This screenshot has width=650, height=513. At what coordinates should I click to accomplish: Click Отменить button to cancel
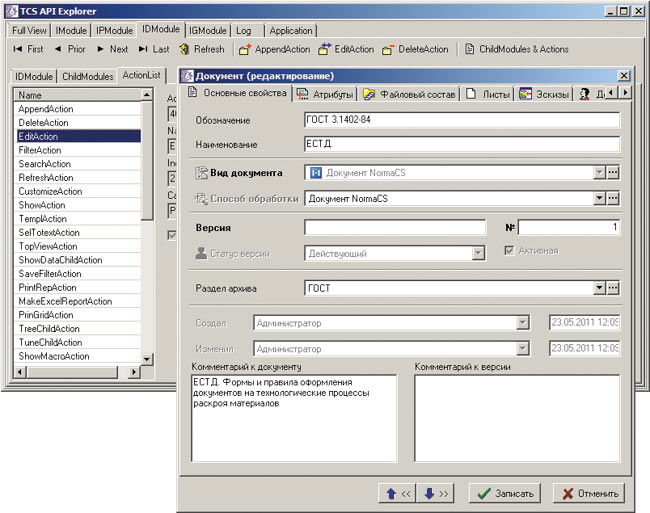[589, 494]
